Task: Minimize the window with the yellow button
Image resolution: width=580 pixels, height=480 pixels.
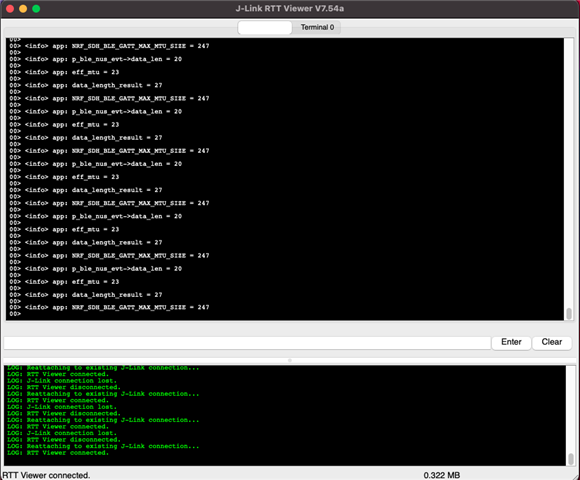Action: (x=23, y=9)
